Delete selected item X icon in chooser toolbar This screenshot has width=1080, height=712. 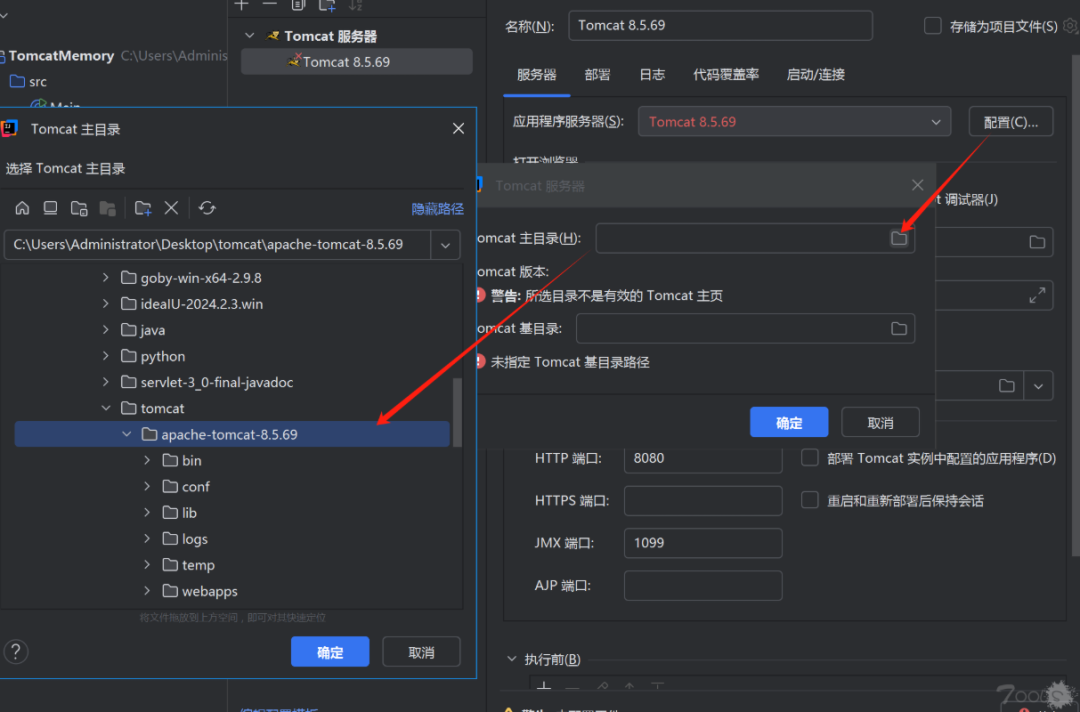coord(172,208)
